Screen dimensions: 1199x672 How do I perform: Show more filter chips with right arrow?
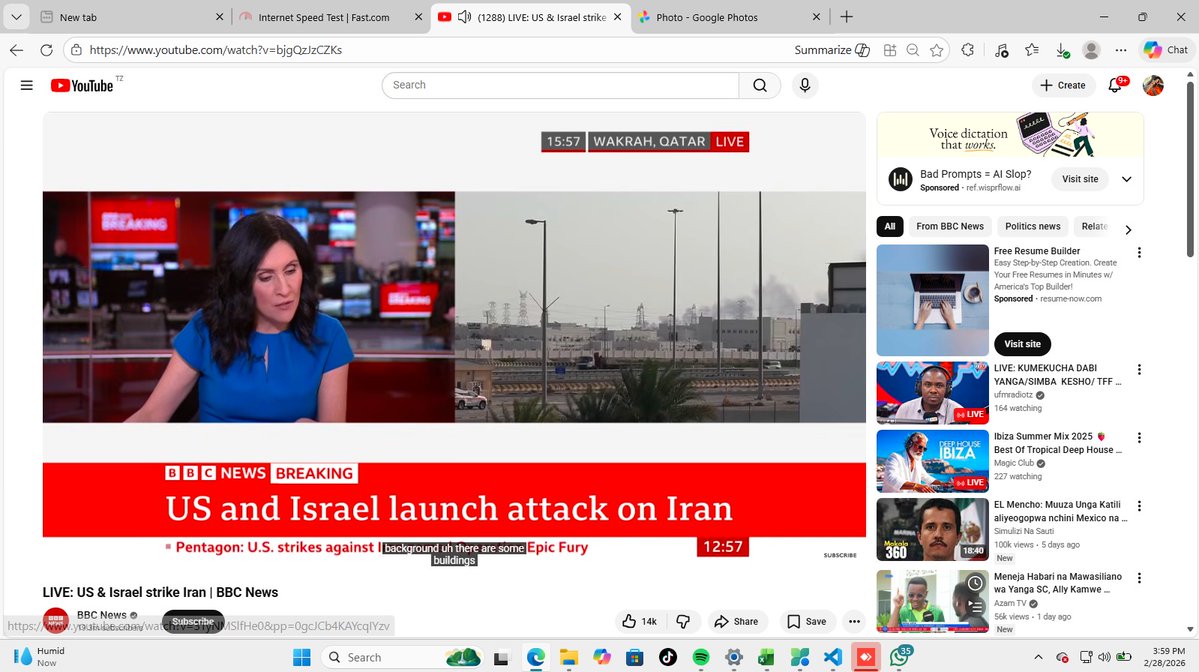[1128, 229]
